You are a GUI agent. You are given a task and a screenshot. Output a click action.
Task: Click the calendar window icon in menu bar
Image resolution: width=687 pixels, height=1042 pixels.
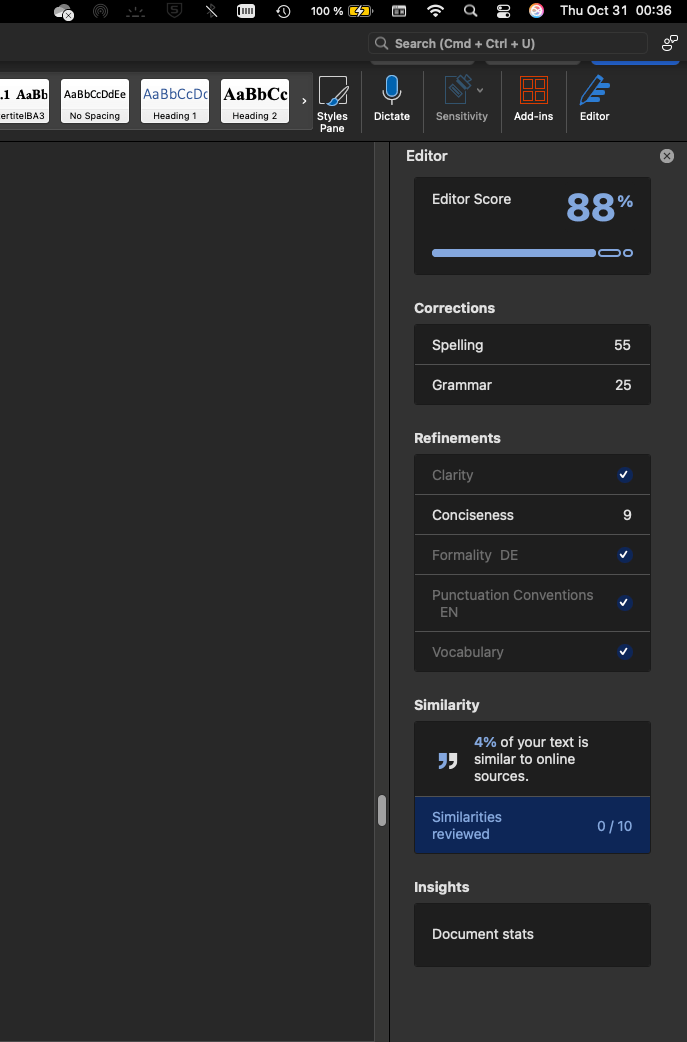click(399, 11)
